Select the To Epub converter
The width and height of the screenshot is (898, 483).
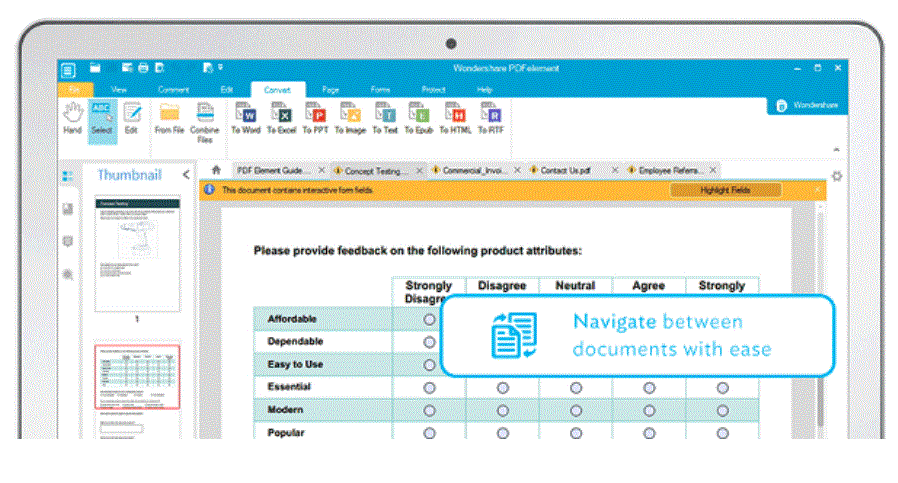419,119
